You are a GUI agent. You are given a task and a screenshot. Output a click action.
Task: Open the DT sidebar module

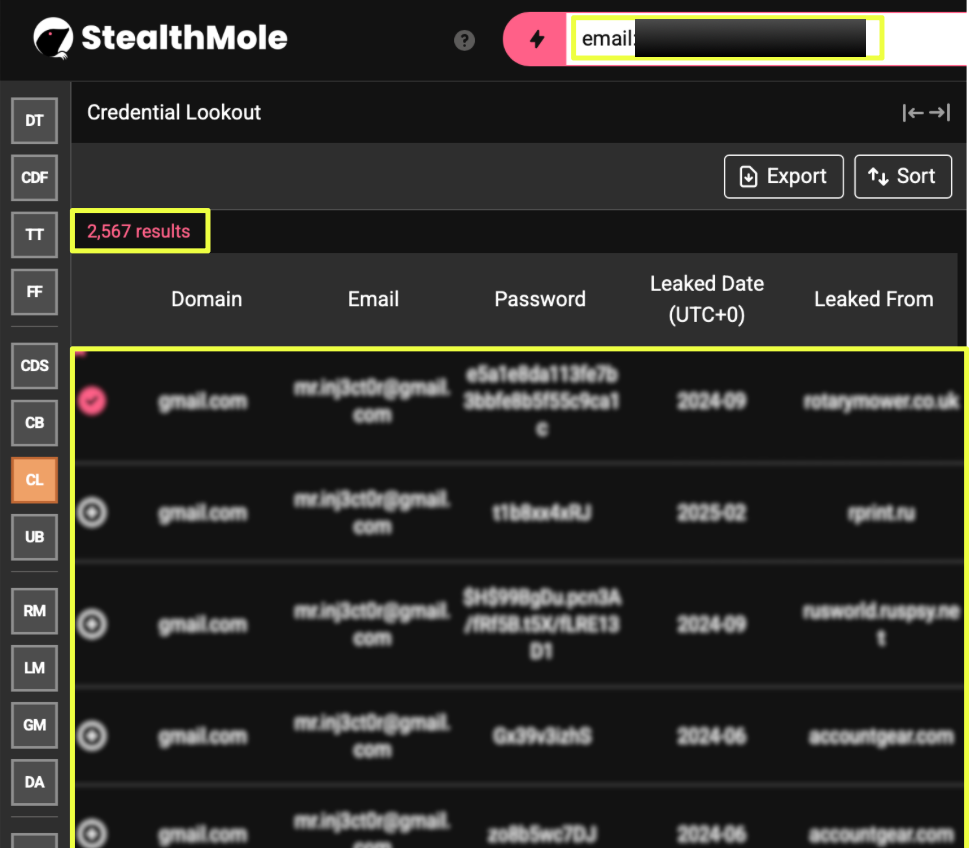click(35, 121)
